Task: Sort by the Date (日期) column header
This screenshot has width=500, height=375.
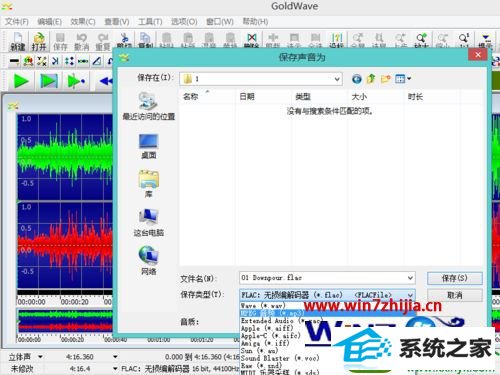Action: [247, 97]
